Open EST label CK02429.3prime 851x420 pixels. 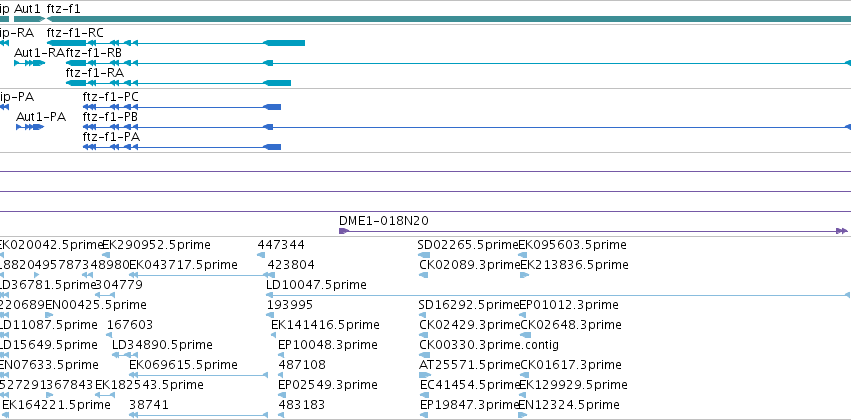[x=470, y=326]
